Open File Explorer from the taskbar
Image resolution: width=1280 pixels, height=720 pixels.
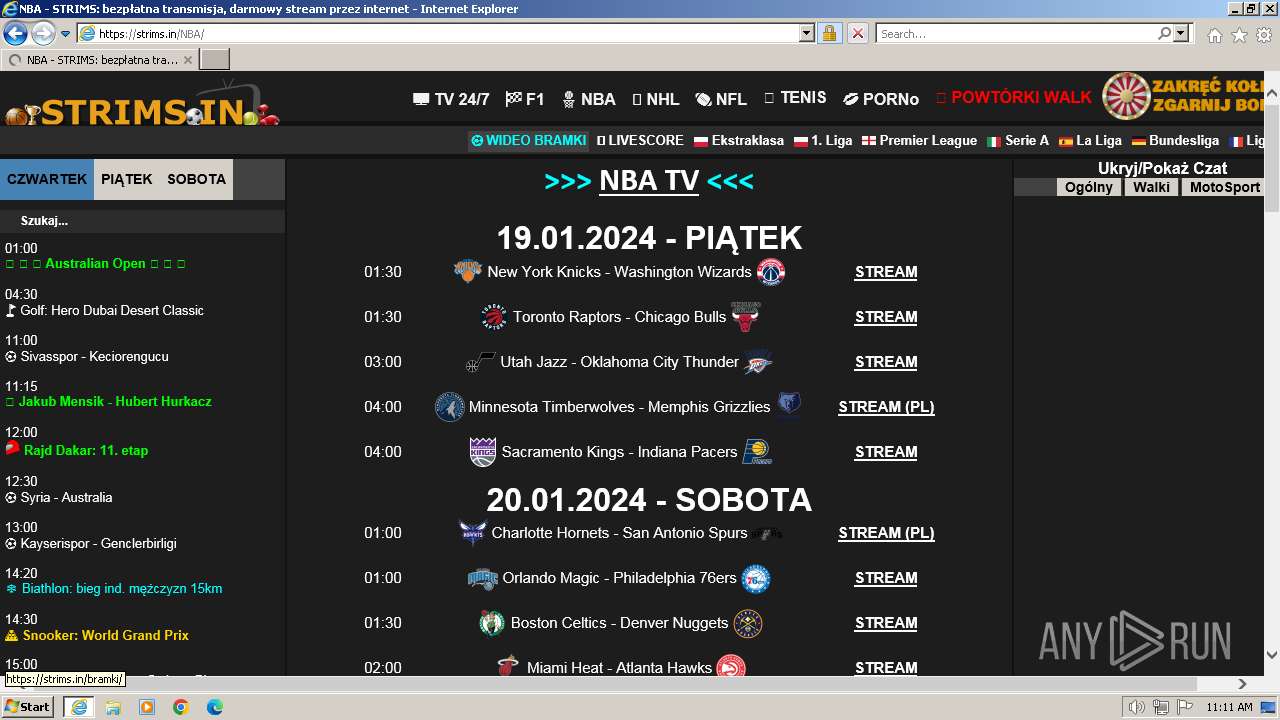tap(113, 707)
